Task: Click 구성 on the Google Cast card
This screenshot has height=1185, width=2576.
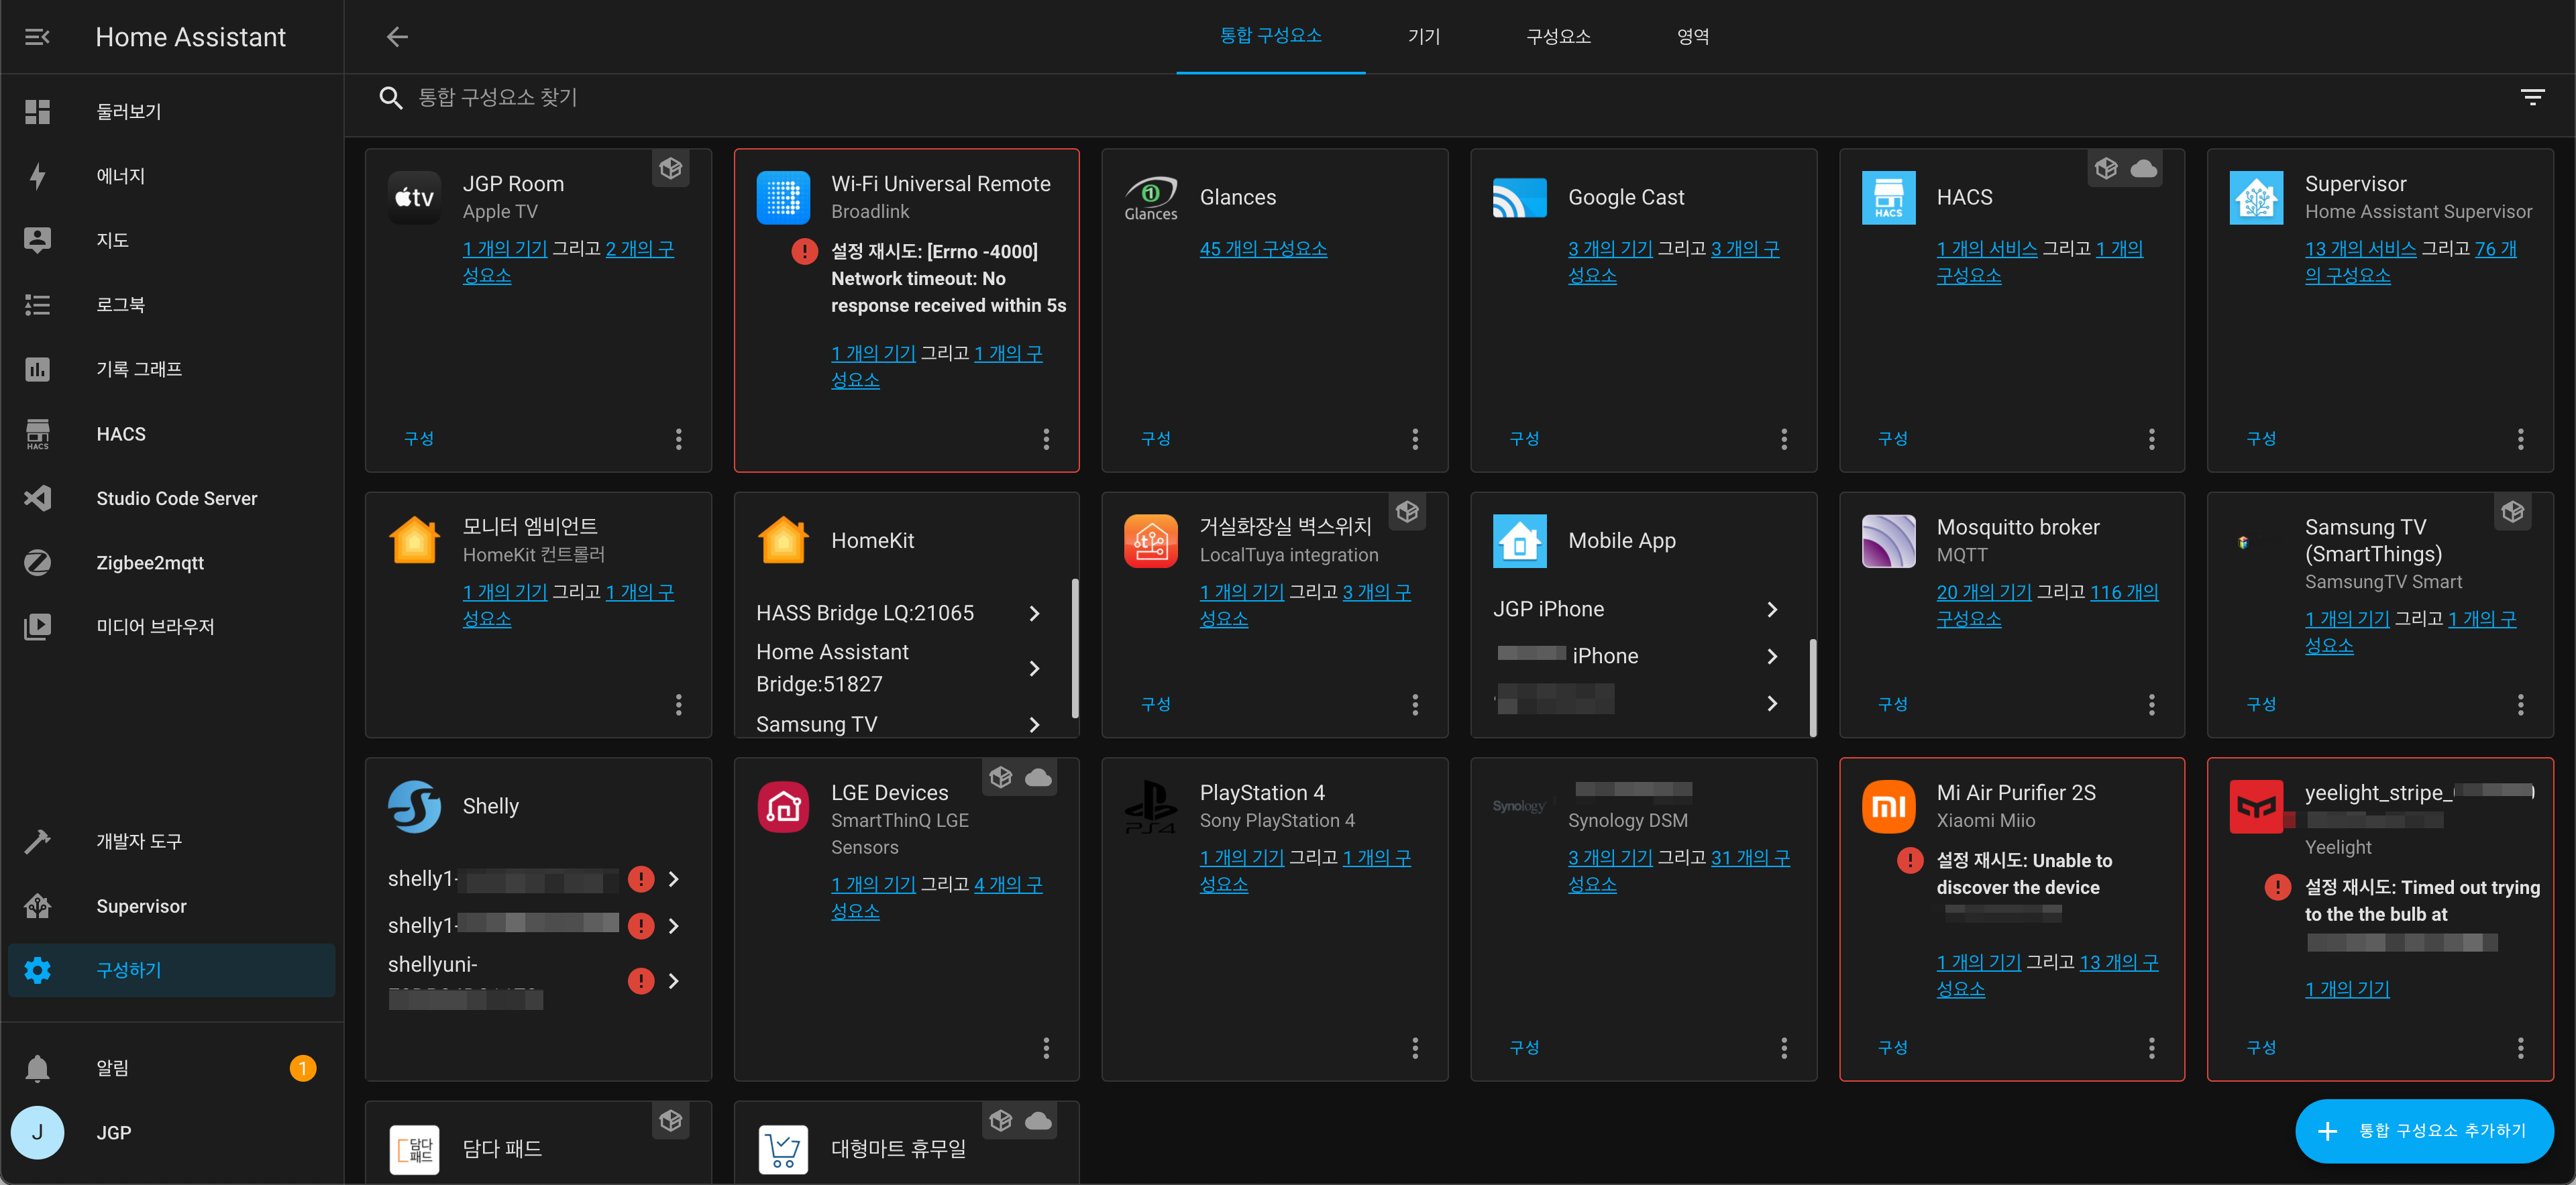Action: click(x=1524, y=439)
